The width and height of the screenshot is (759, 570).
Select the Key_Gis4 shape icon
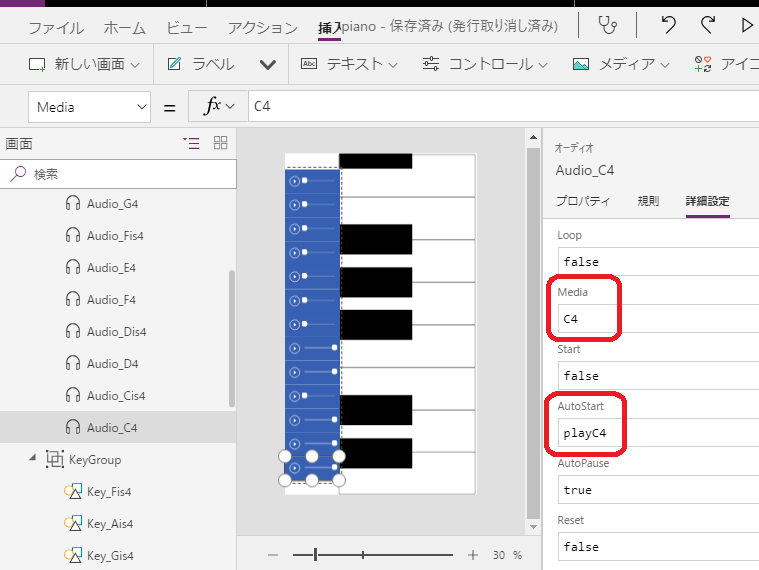tap(73, 555)
